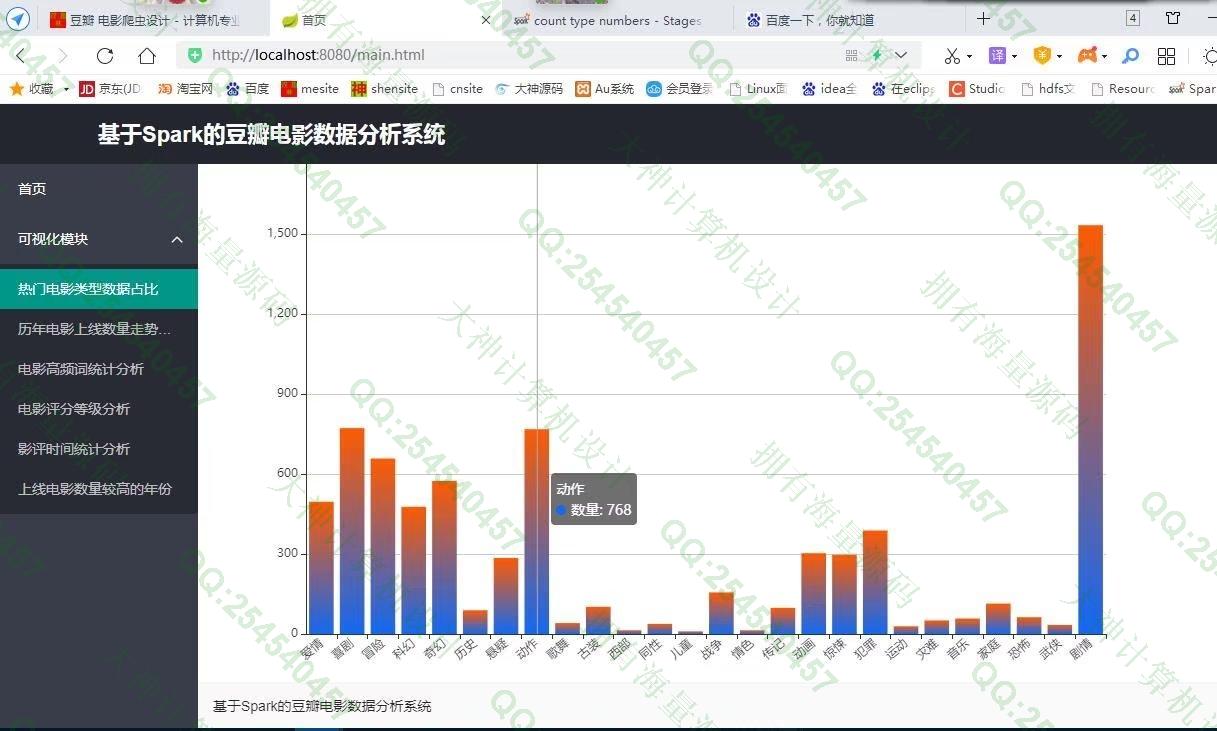Open the 淘宝网 bookmark
Screen dimensions: 1217x731
tap(185, 89)
